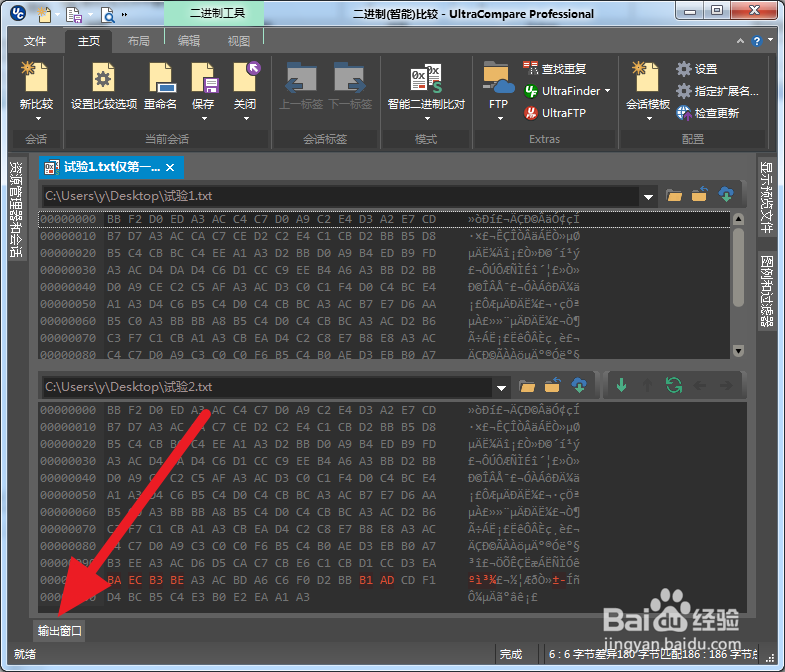Open Set Compare Options (设置比较选项)
The image size is (785, 672).
pos(104,86)
